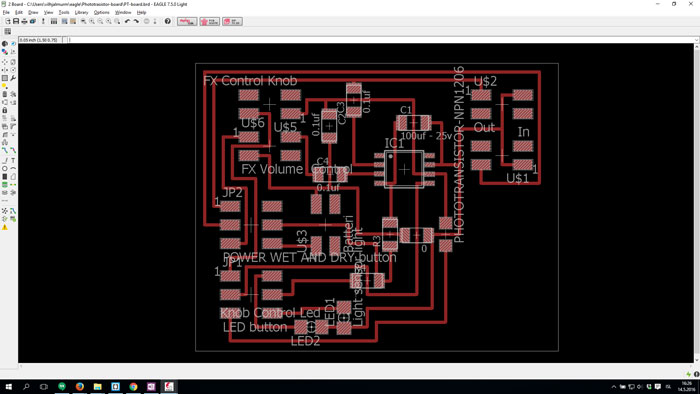
Task: Click in the command line input field
Action: pyautogui.click(x=382, y=40)
